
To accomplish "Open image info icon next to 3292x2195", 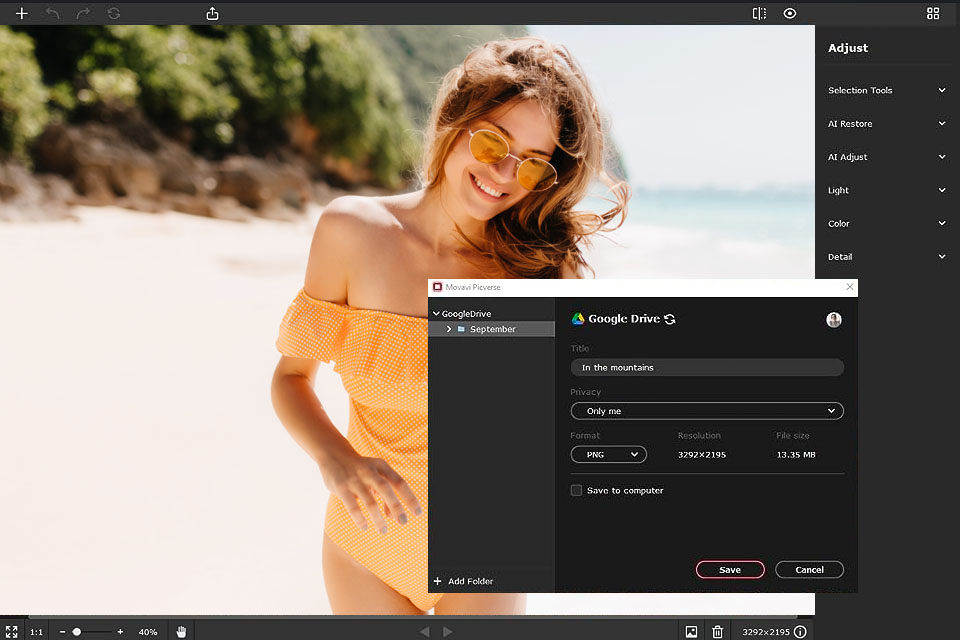I will (800, 631).
